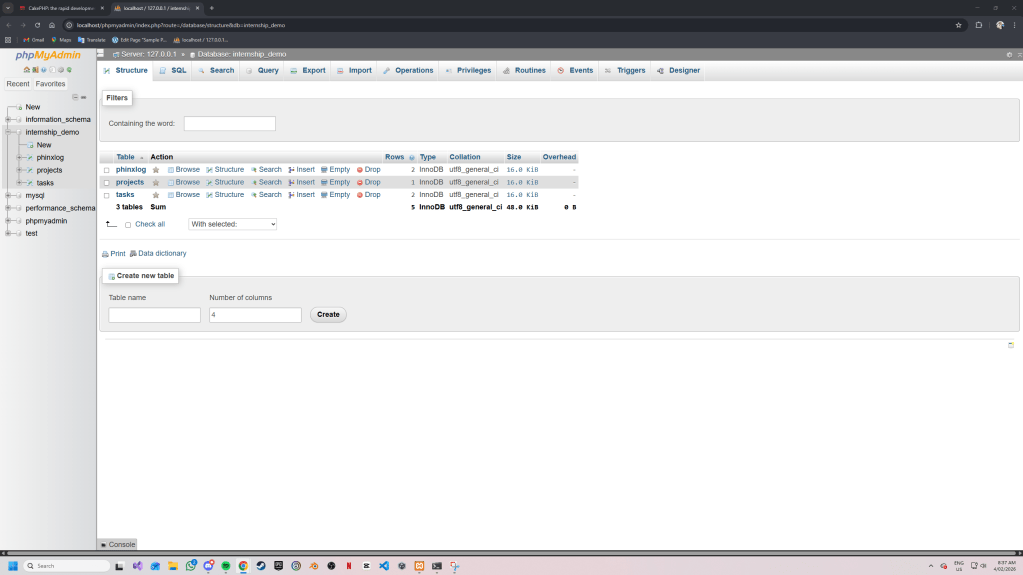This screenshot has height=575, width=1023.
Task: Favorite the phinxlog table with star icon
Action: [156, 170]
